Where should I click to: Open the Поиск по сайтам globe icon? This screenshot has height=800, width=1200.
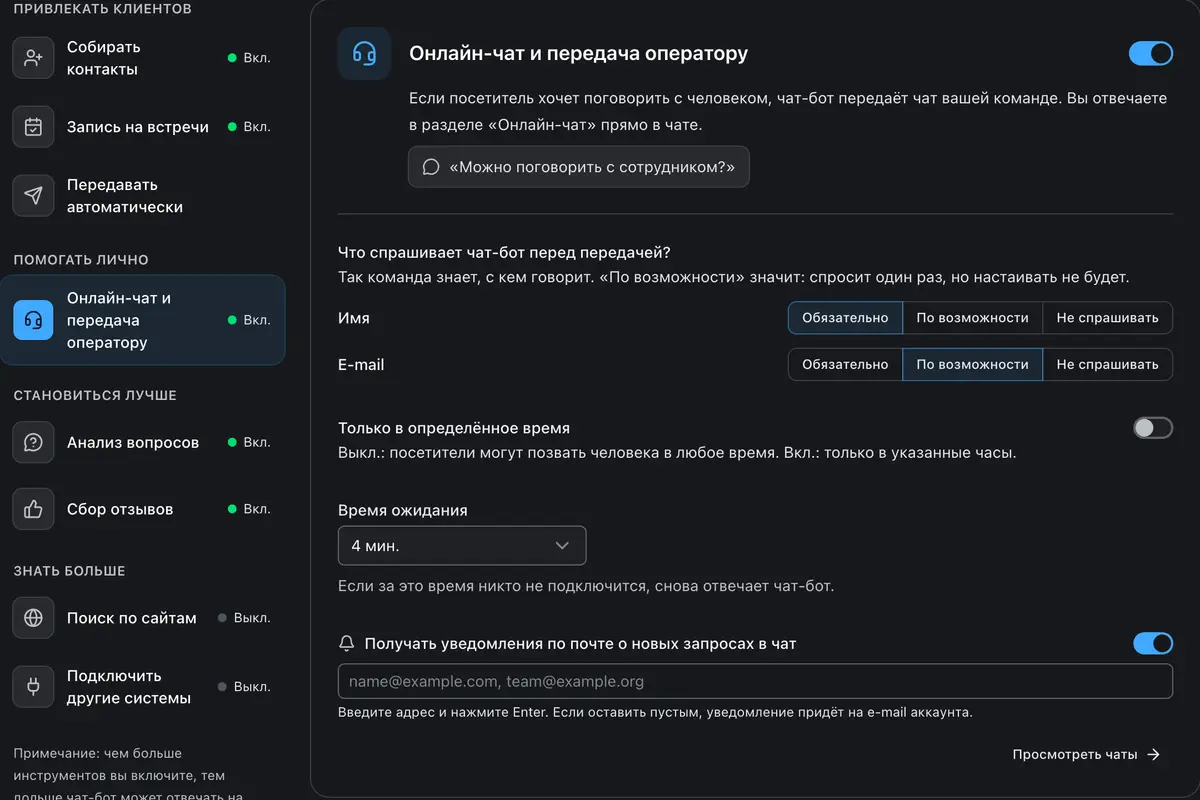coord(33,618)
